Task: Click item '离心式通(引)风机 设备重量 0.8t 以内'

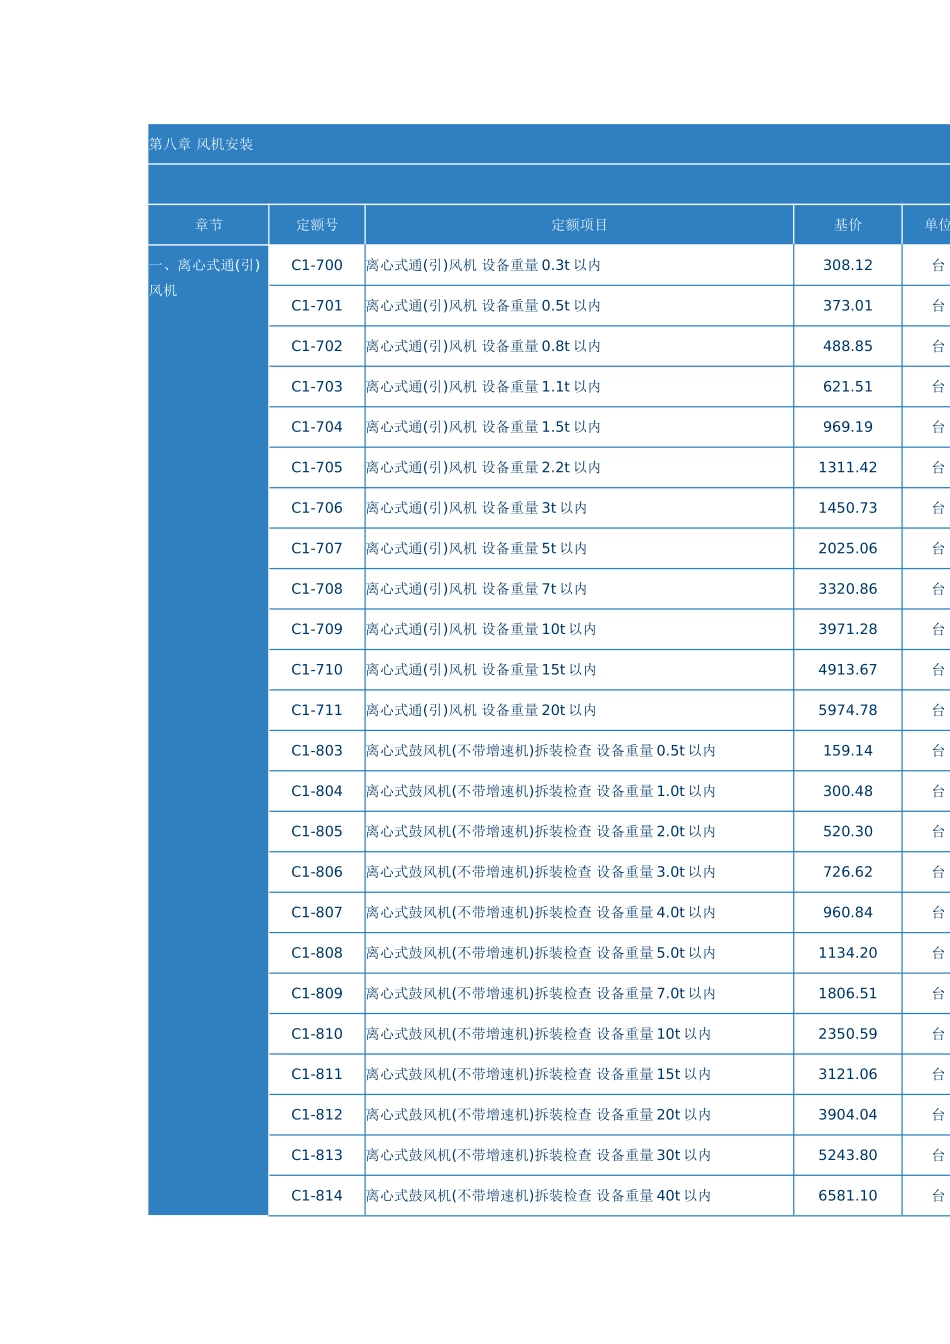Action: tap(484, 346)
